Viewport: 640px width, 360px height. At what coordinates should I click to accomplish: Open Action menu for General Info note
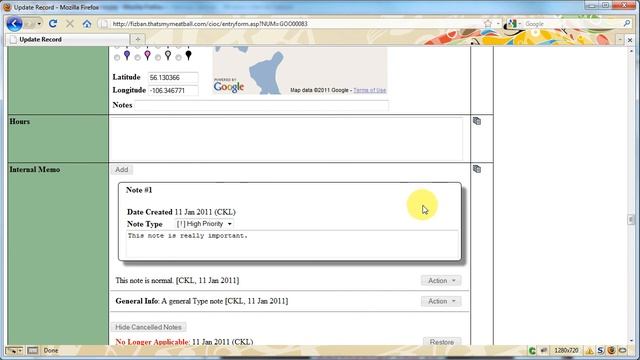click(441, 301)
